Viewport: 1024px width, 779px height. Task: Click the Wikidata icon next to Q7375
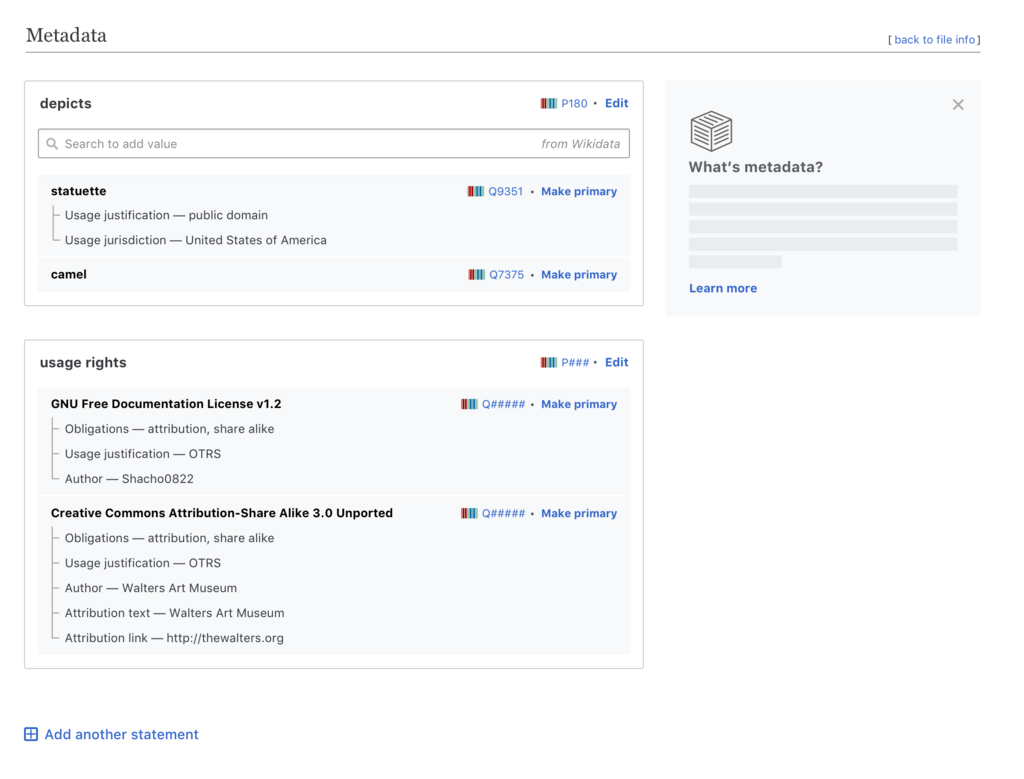pos(477,275)
